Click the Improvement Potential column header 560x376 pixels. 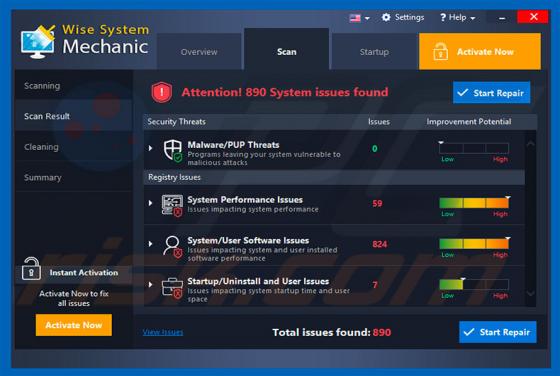coord(469,122)
